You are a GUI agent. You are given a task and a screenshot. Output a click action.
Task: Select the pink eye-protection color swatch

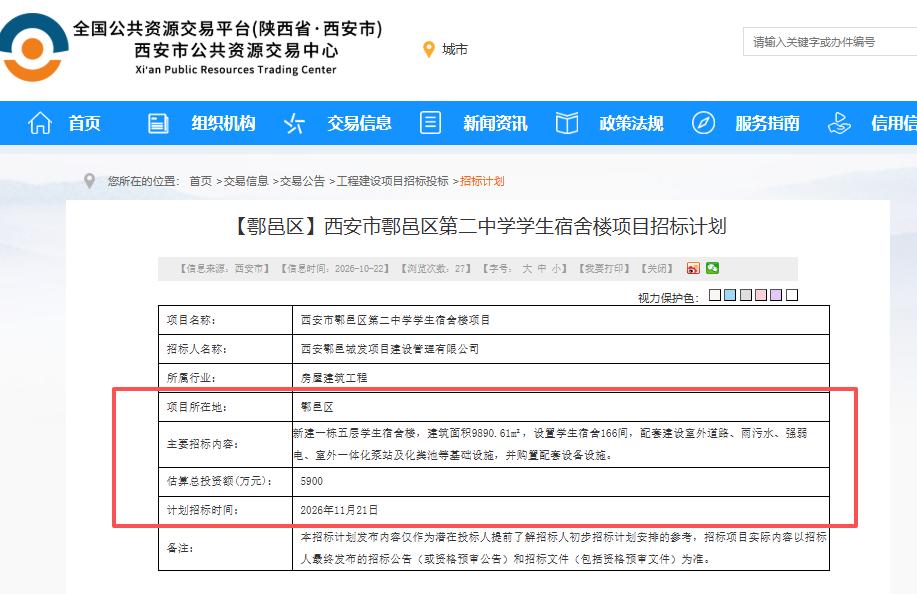(761, 295)
